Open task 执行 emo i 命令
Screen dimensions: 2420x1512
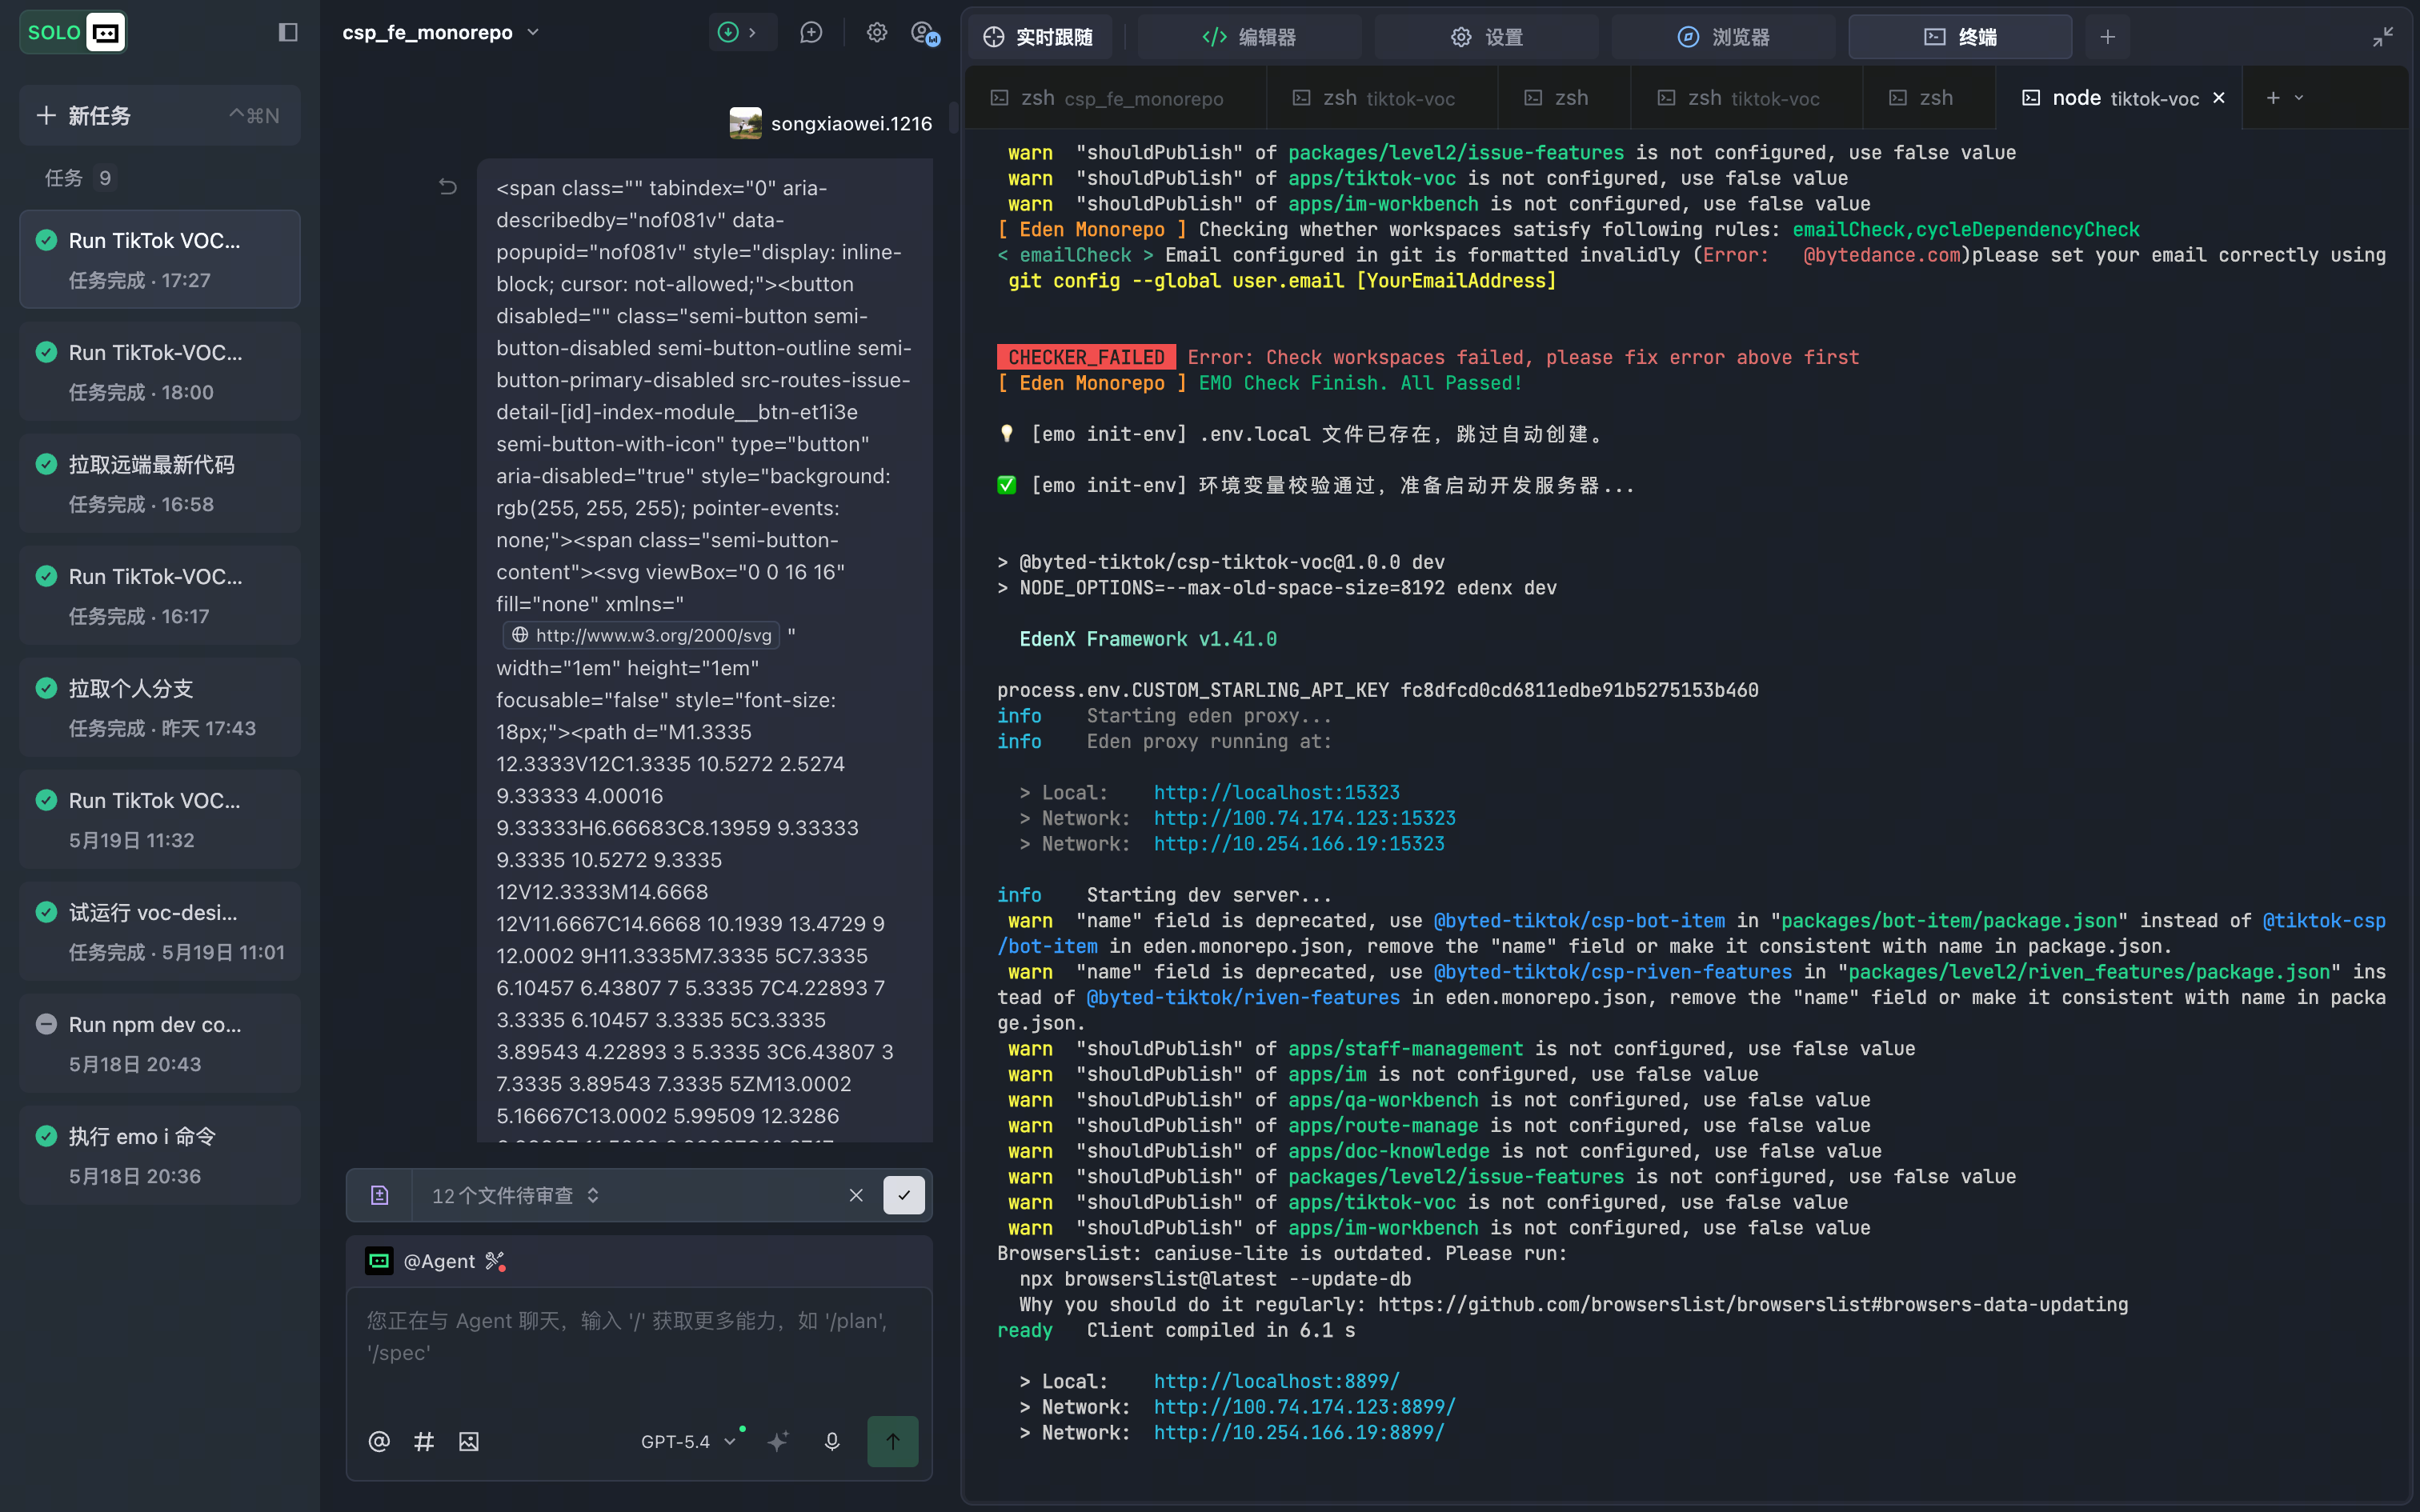coord(160,1155)
